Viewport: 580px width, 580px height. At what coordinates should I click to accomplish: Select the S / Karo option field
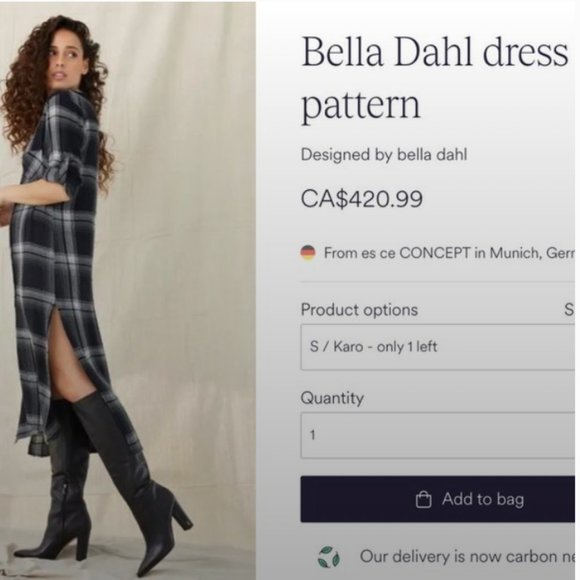[x=438, y=347]
